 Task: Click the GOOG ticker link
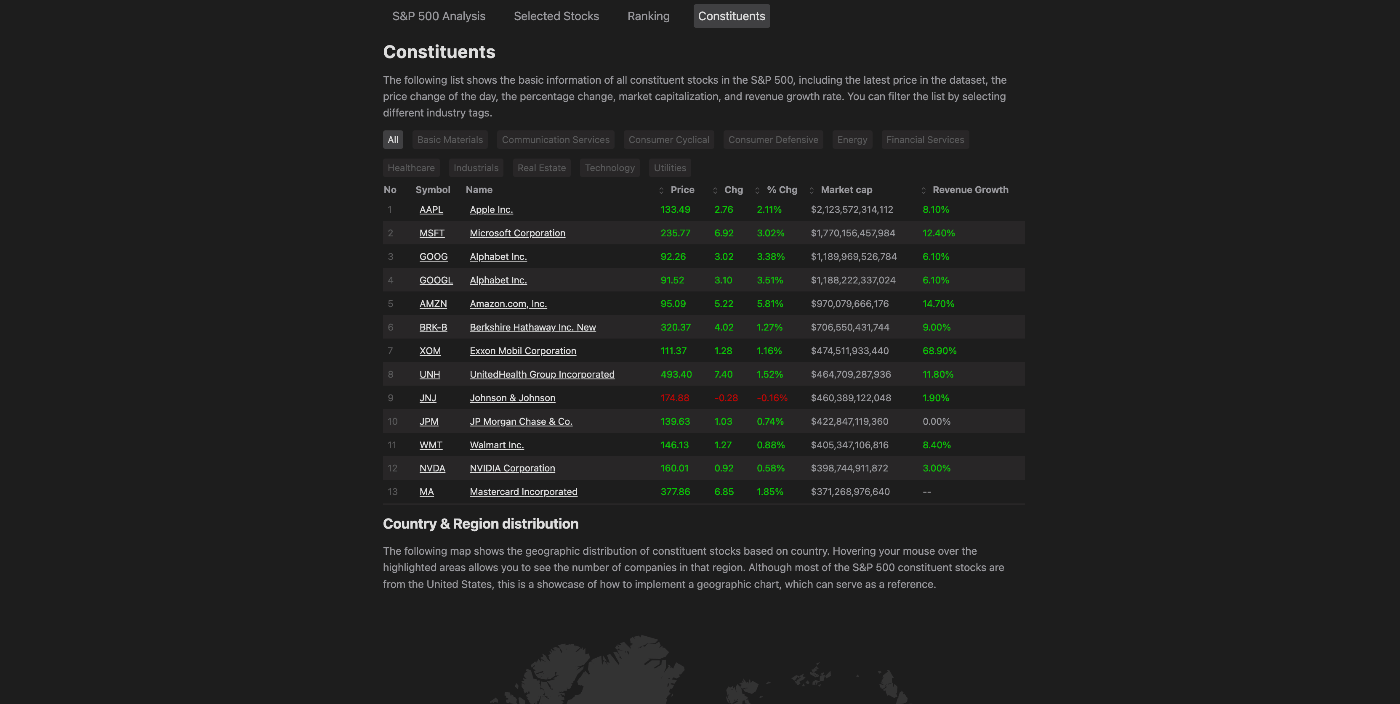pyautogui.click(x=434, y=257)
